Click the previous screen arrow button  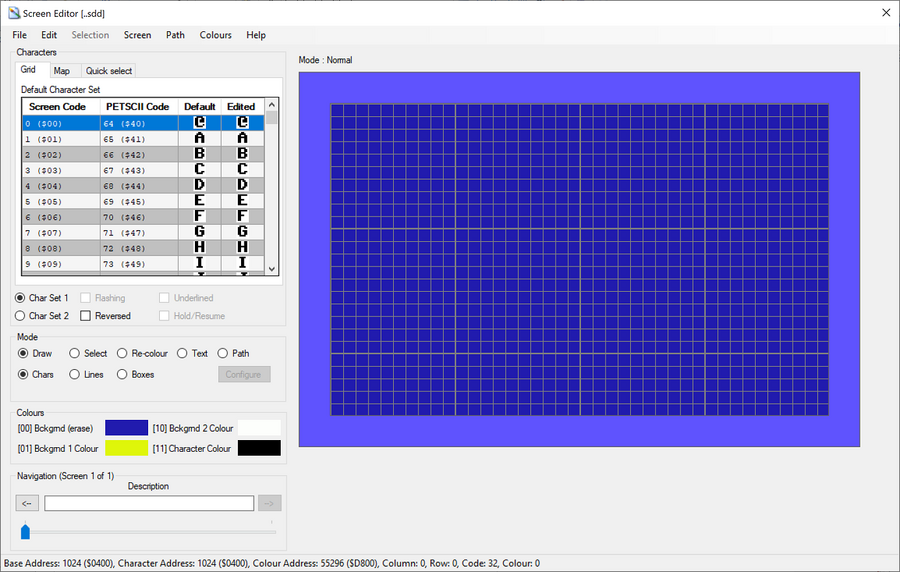coord(29,503)
